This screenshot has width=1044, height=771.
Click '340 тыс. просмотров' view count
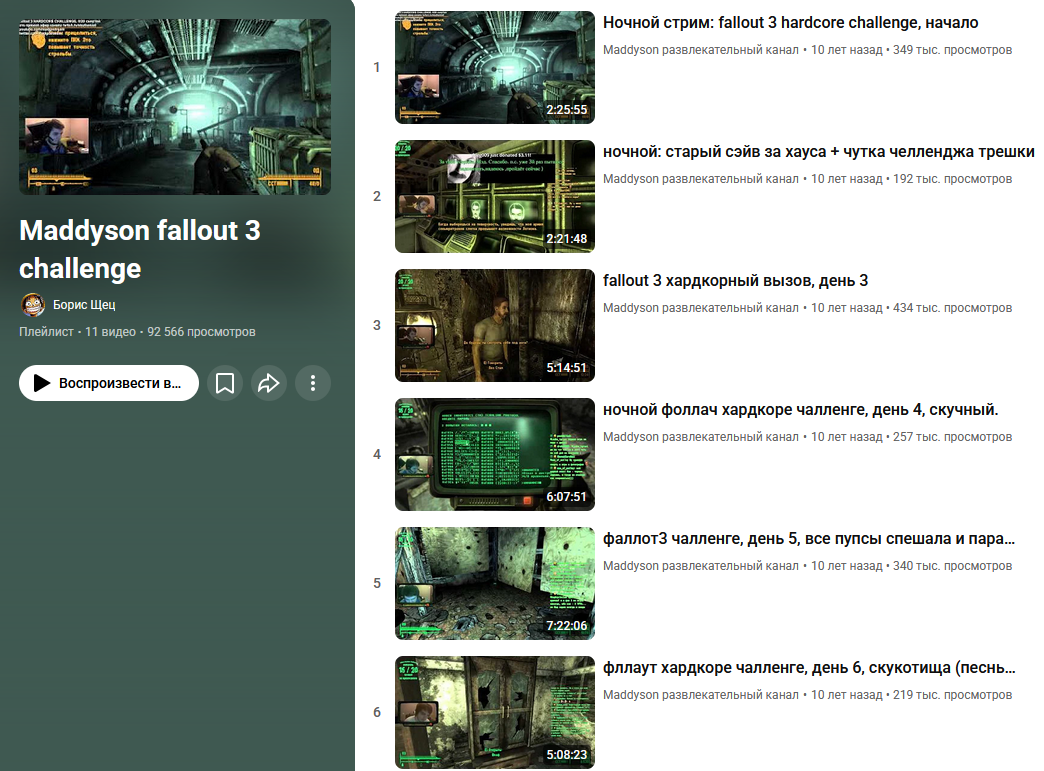click(x=952, y=566)
